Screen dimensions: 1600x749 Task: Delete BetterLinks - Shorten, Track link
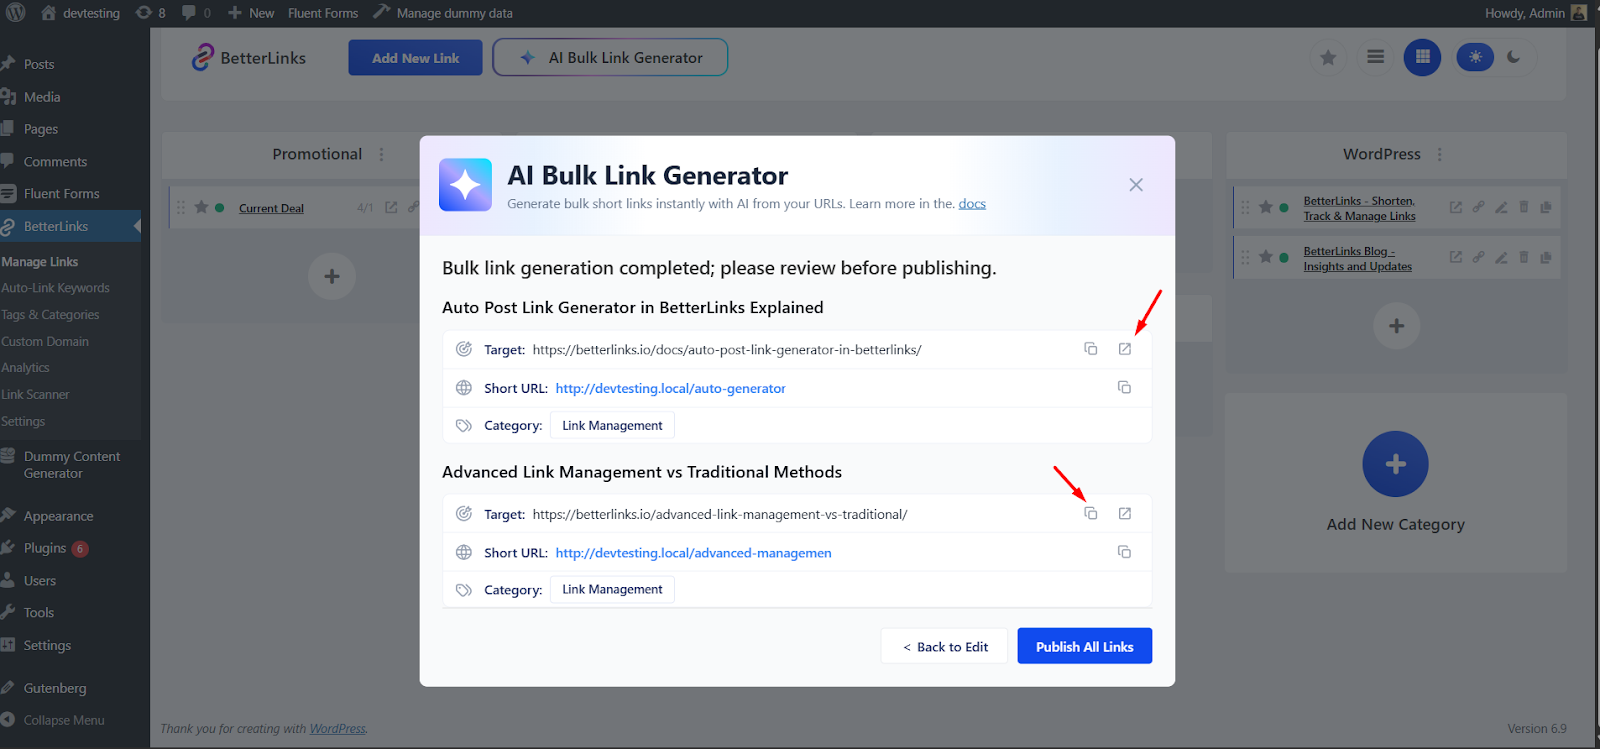tap(1524, 207)
